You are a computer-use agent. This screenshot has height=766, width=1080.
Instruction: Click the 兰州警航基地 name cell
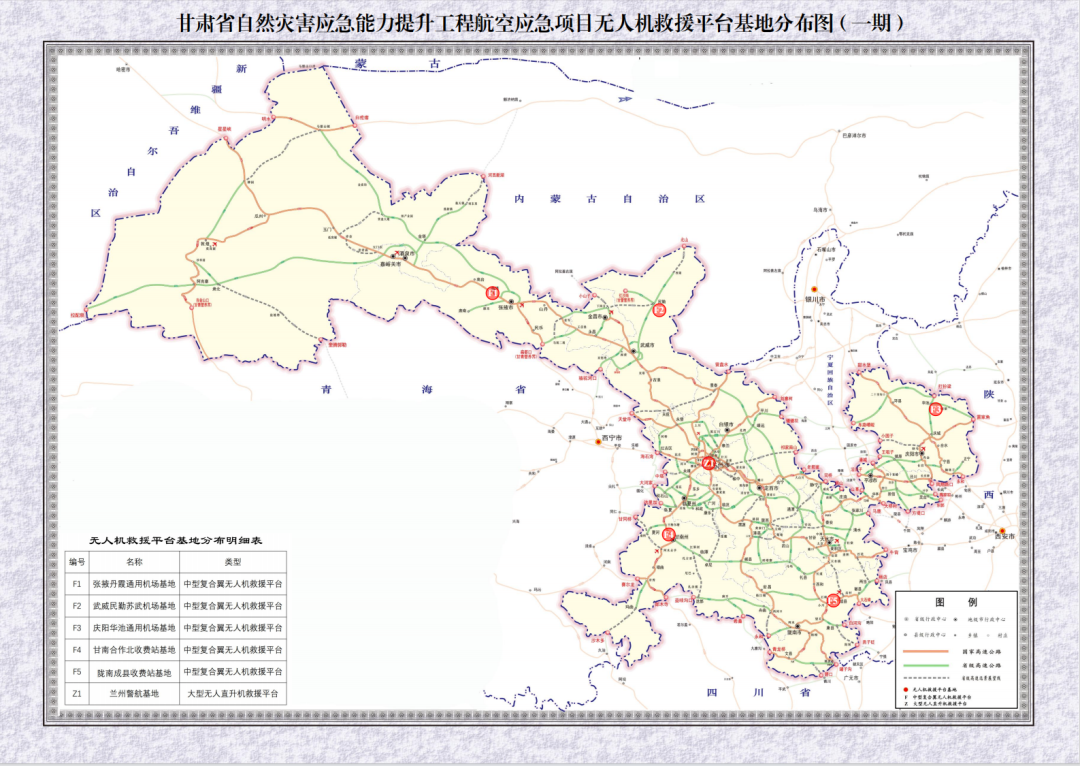[x=134, y=693]
